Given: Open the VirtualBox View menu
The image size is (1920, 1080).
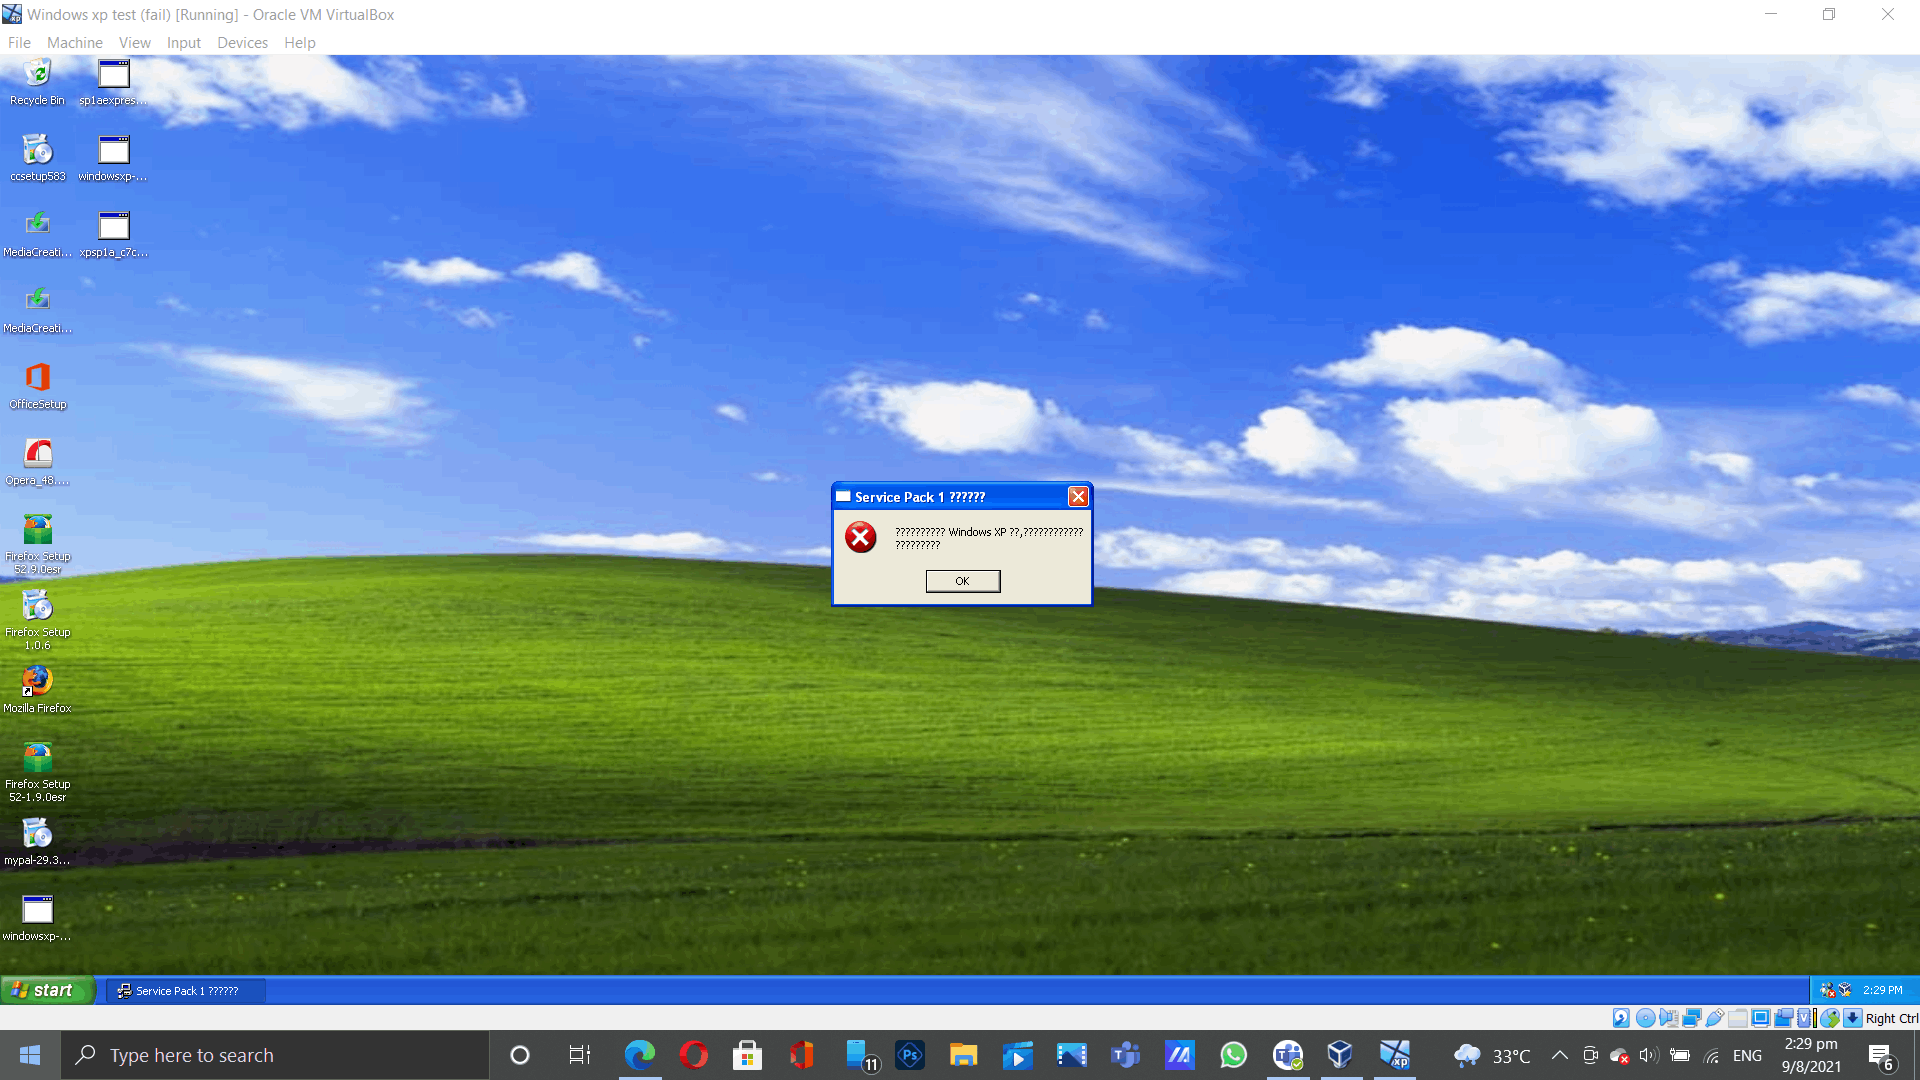Looking at the screenshot, I should point(135,43).
